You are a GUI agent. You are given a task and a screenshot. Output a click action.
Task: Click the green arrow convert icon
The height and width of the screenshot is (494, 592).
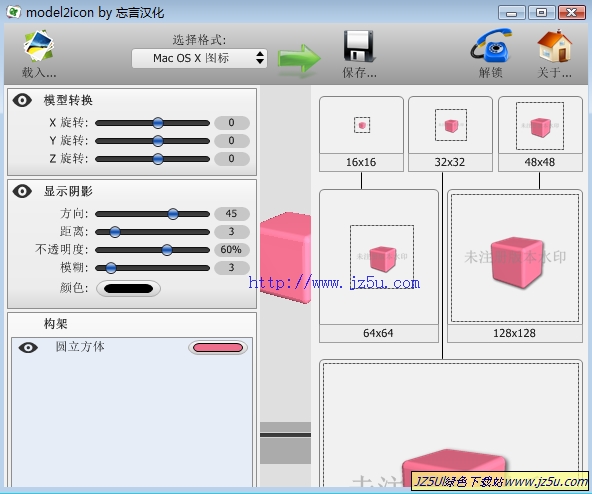click(x=299, y=59)
